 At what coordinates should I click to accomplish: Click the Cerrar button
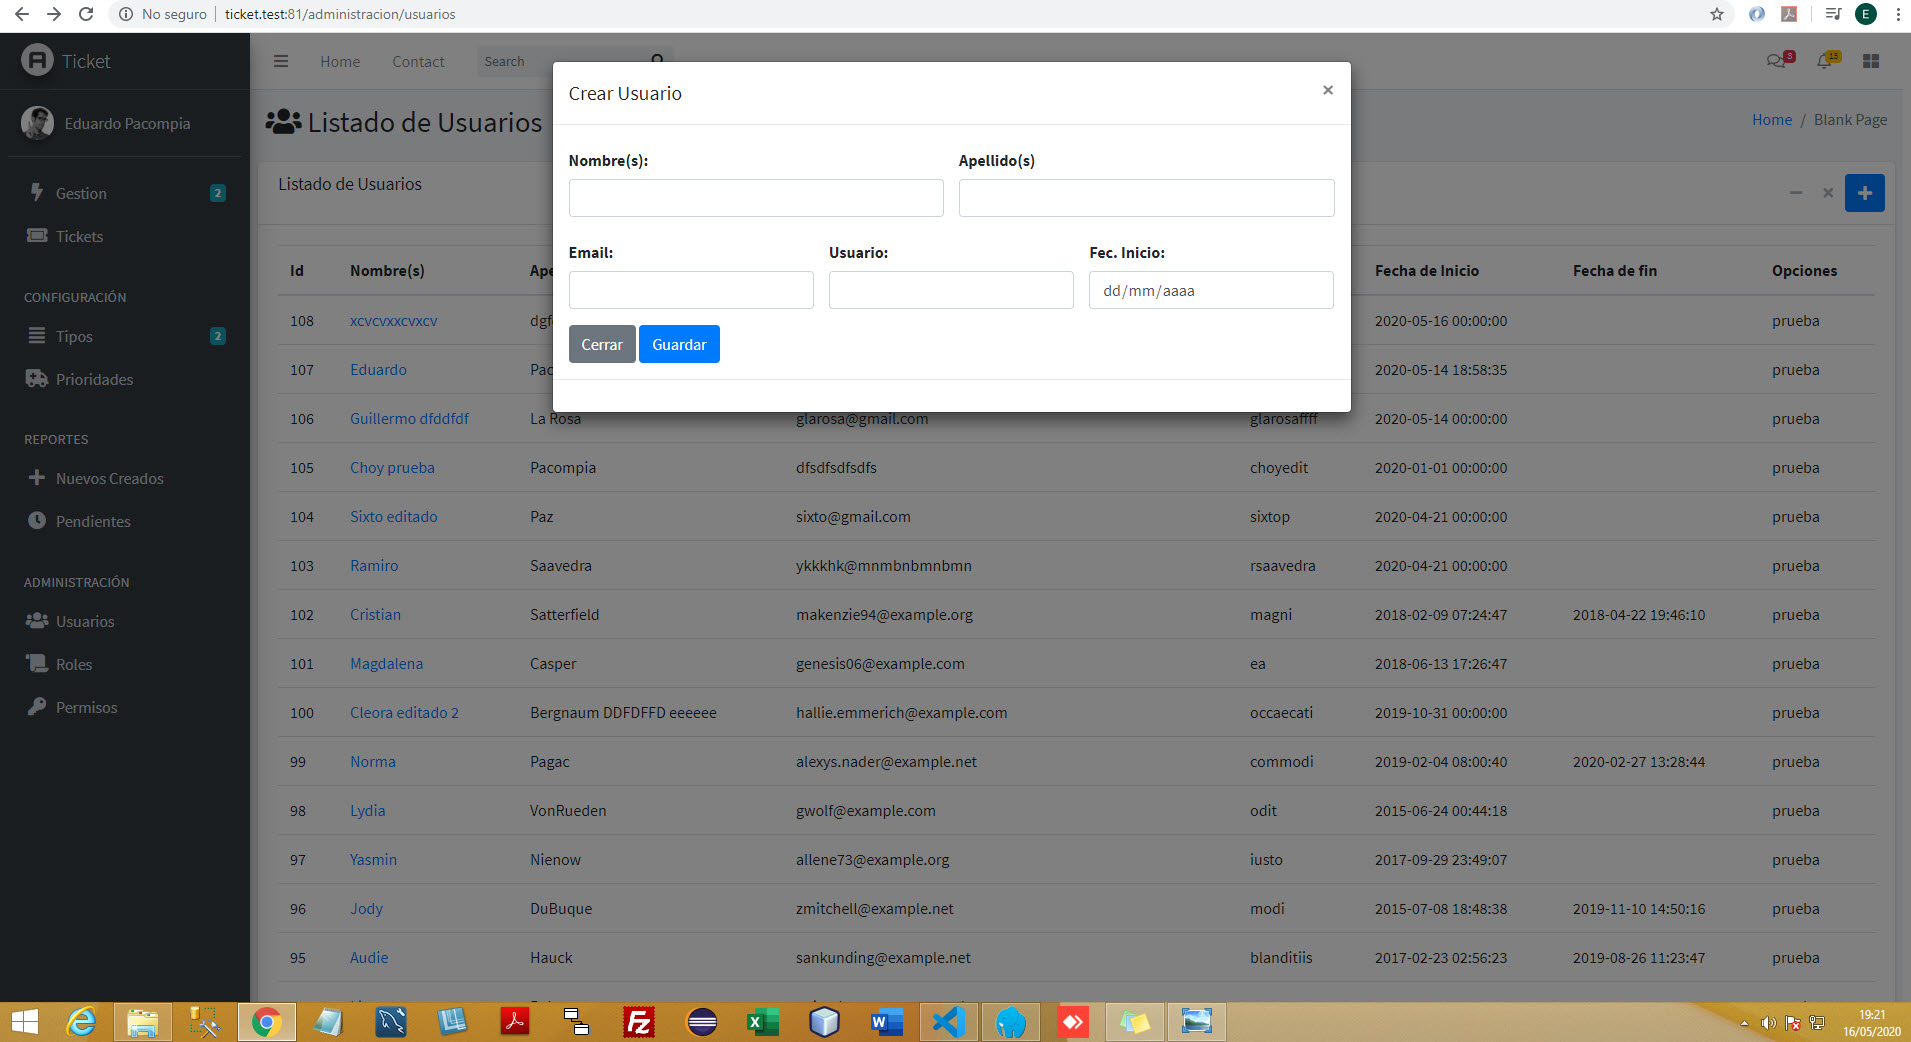point(602,344)
